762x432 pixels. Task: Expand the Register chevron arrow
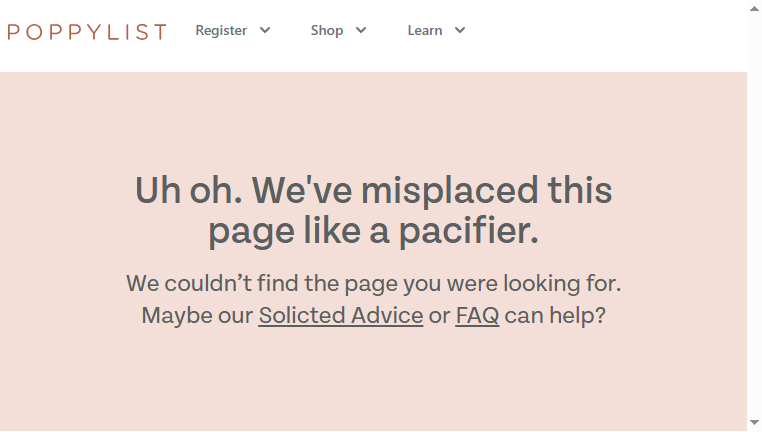pyautogui.click(x=265, y=30)
